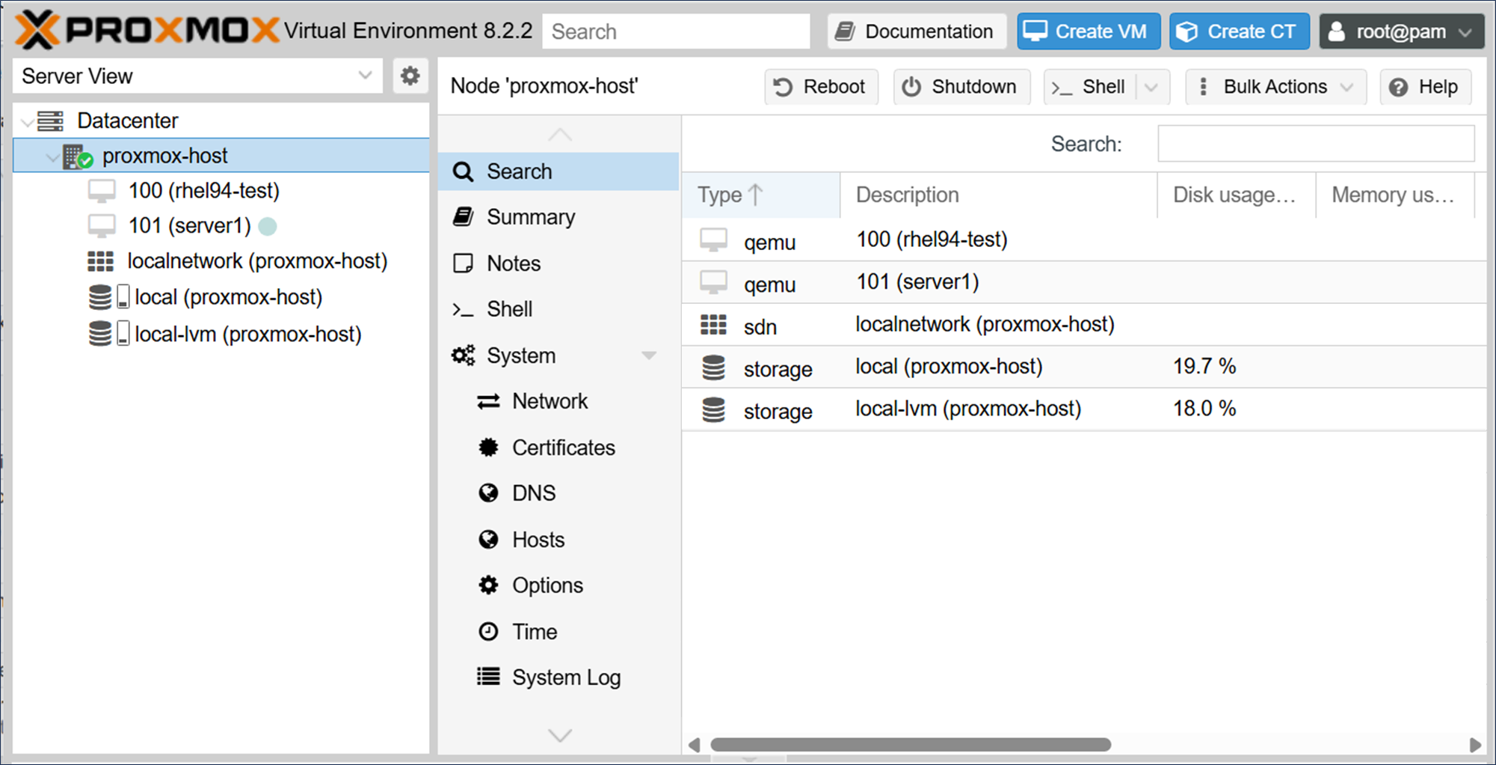The width and height of the screenshot is (1496, 765).
Task: Click the Summary book icon
Action: [x=461, y=217]
